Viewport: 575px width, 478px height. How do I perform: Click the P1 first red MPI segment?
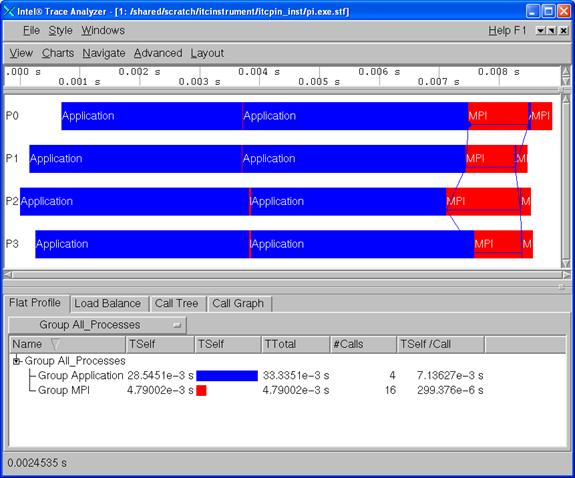[x=490, y=159]
